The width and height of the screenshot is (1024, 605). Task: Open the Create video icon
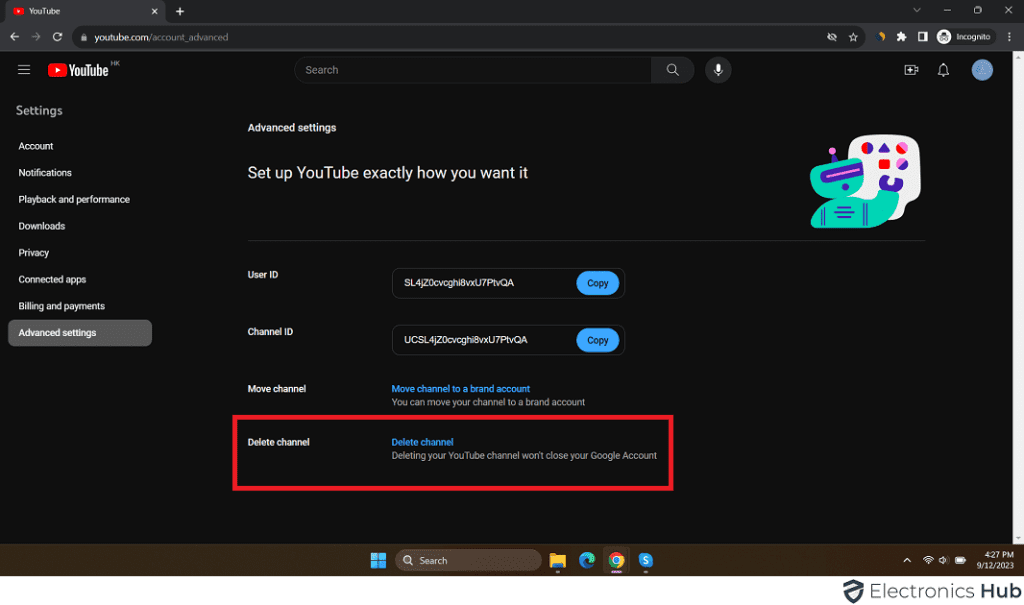click(x=910, y=70)
